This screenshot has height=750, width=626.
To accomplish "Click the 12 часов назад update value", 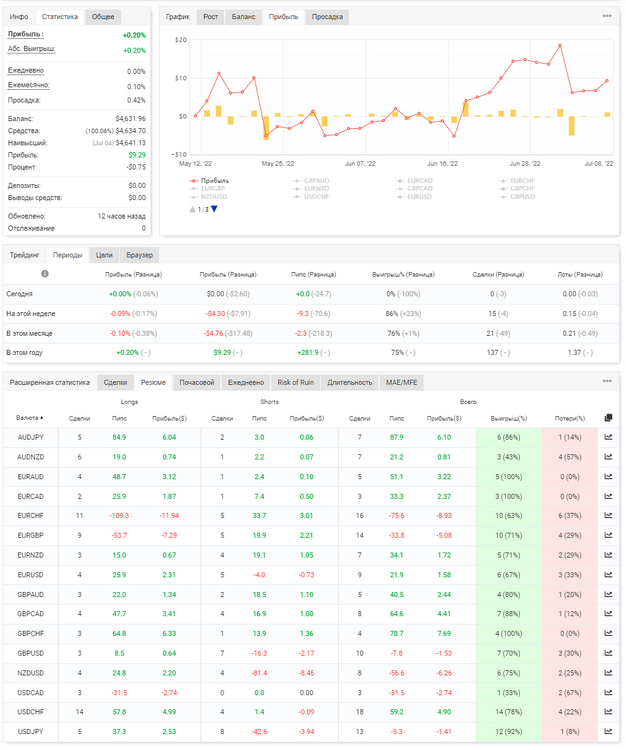I will pos(121,216).
